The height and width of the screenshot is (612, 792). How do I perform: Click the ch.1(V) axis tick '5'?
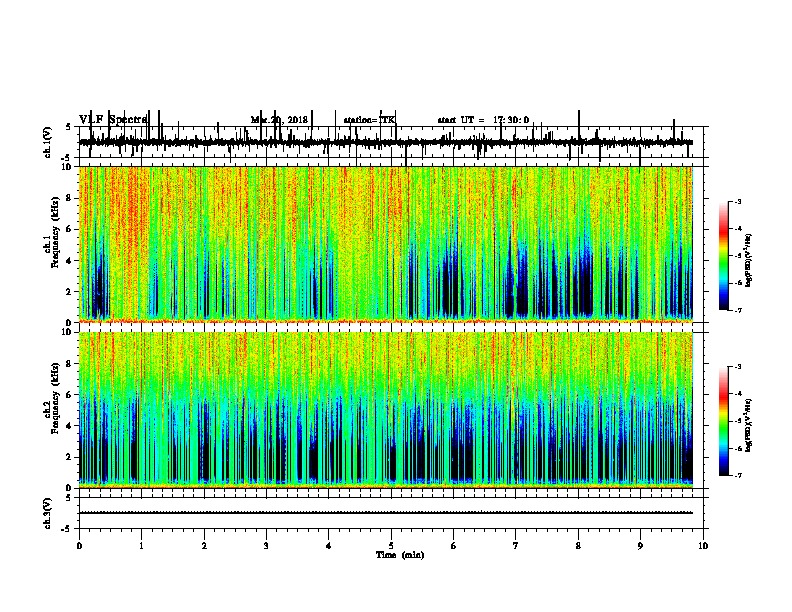click(x=69, y=127)
